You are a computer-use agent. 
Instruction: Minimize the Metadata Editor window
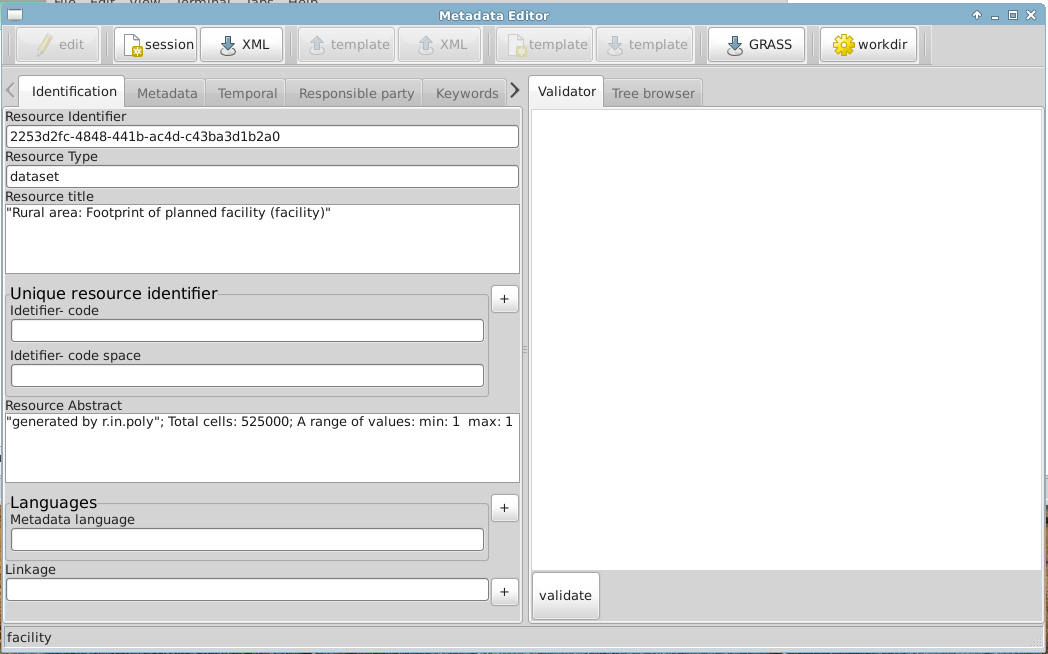(995, 15)
